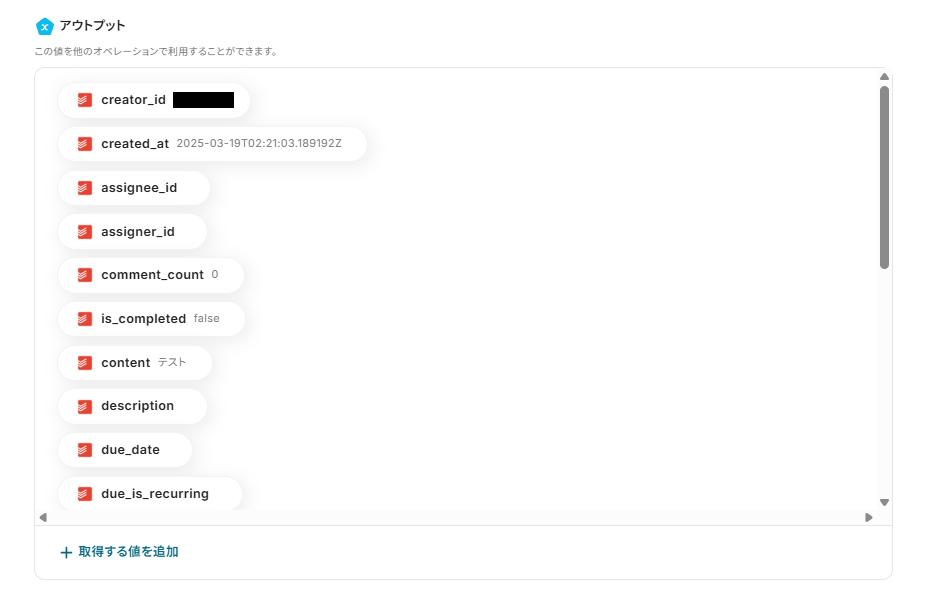Click the scroll up arrow
The image size is (940, 598).
[x=884, y=77]
